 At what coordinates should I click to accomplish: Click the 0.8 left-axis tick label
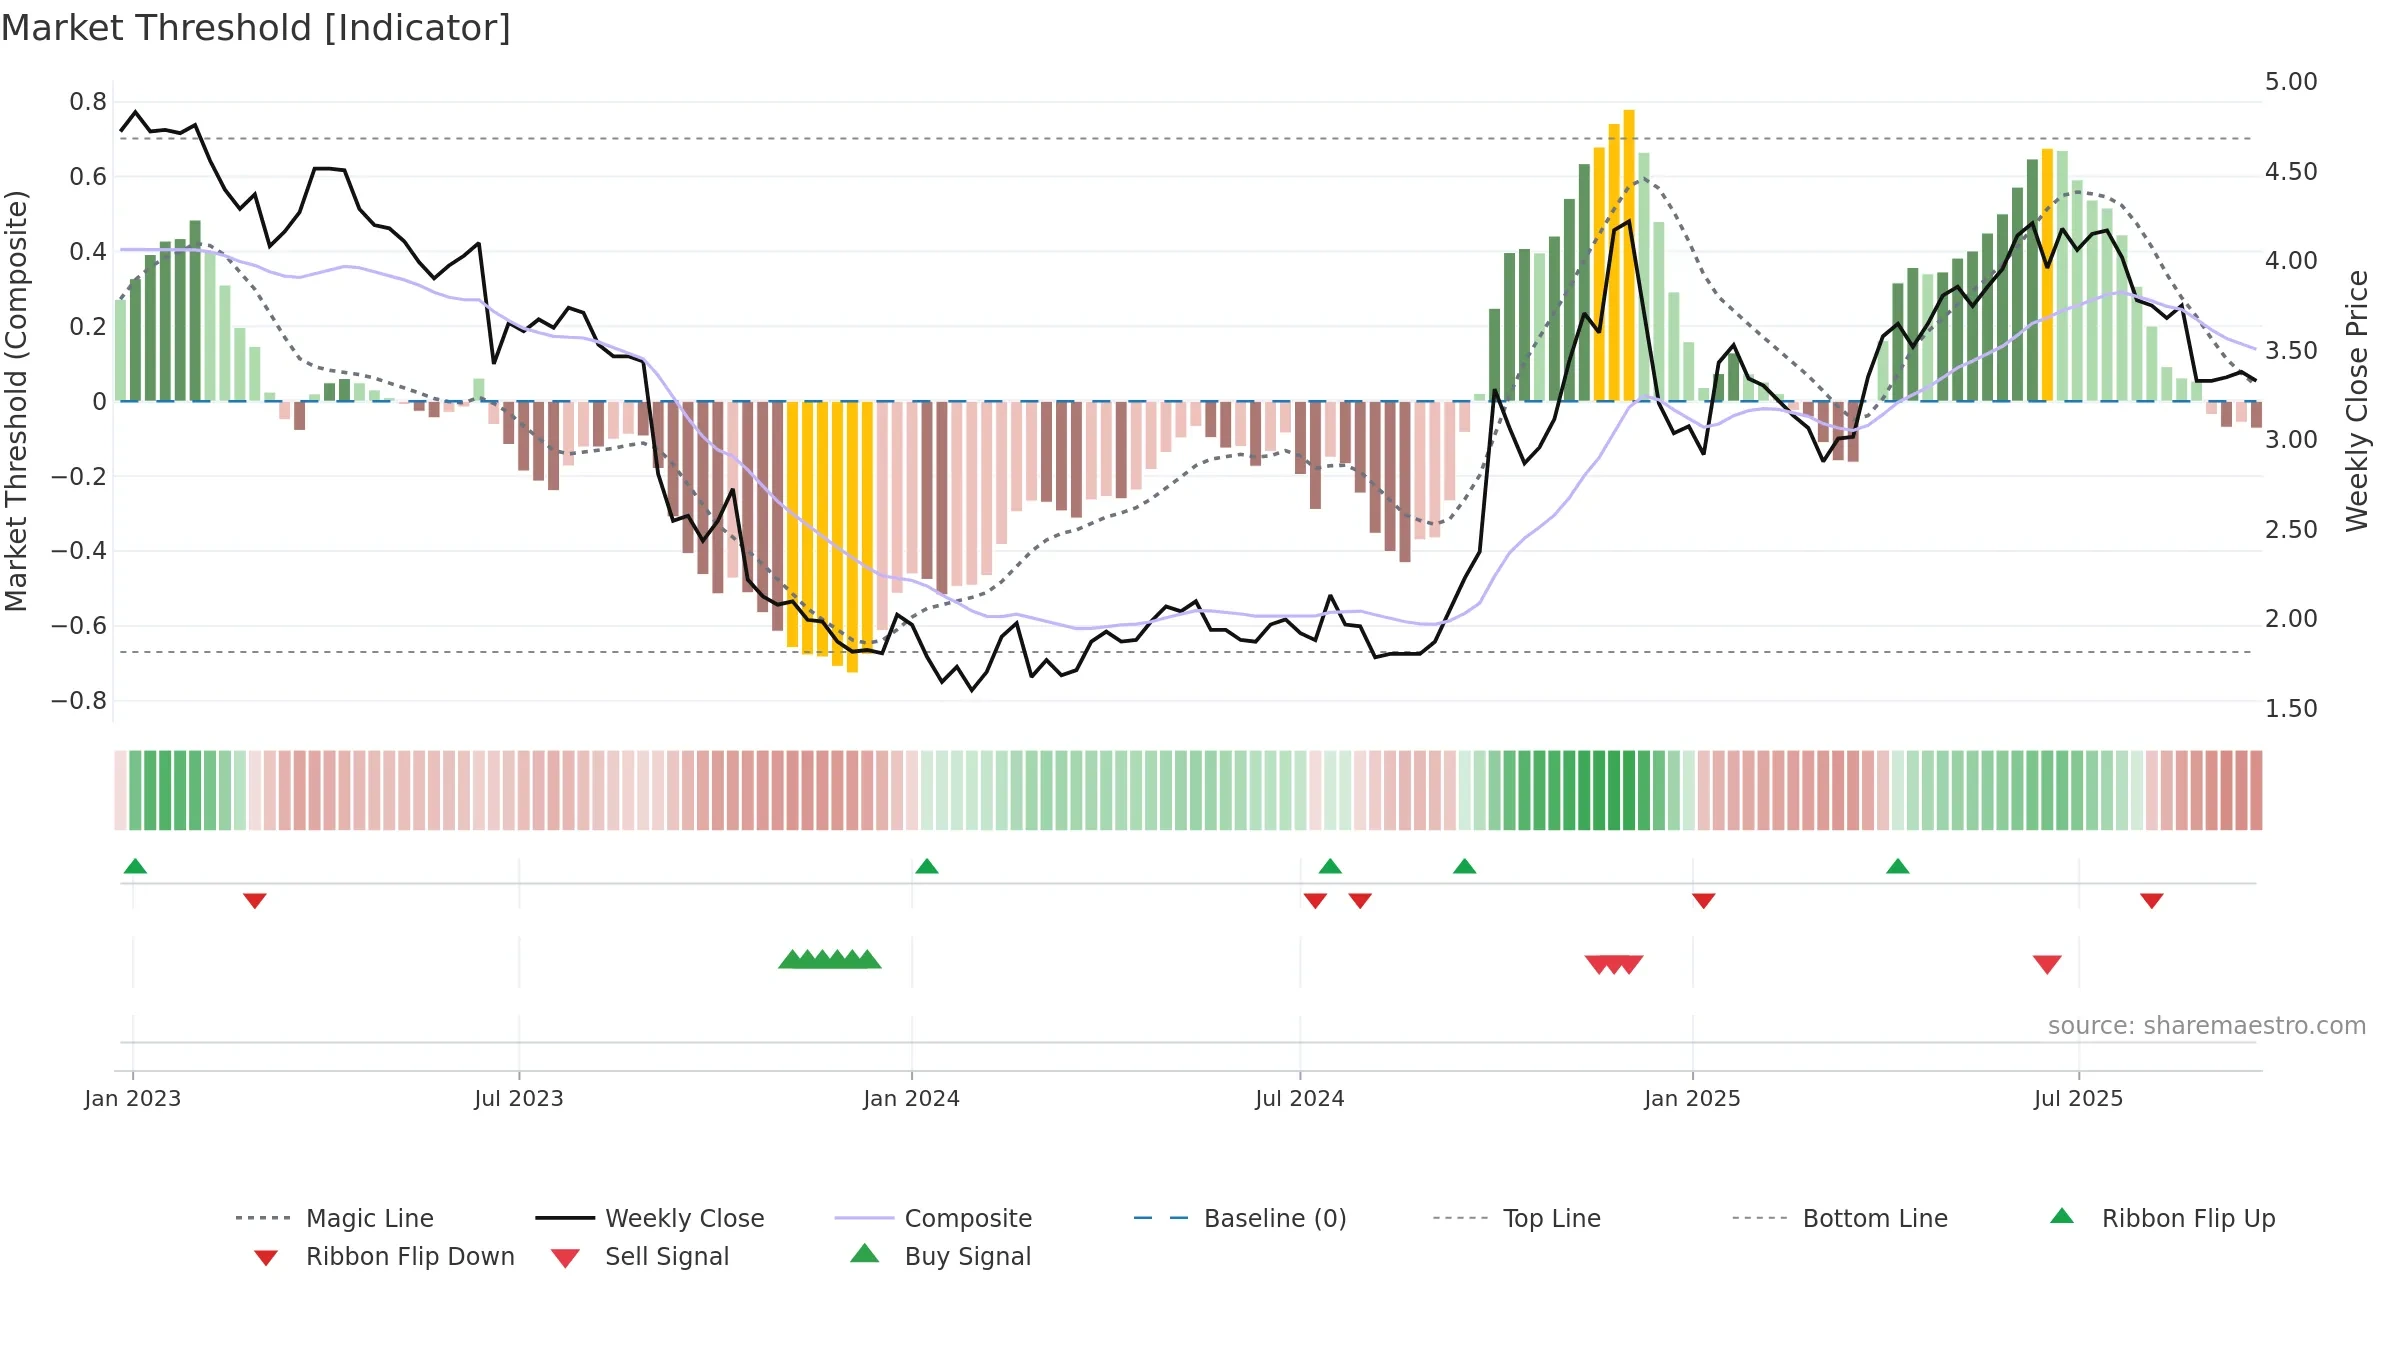[x=88, y=102]
